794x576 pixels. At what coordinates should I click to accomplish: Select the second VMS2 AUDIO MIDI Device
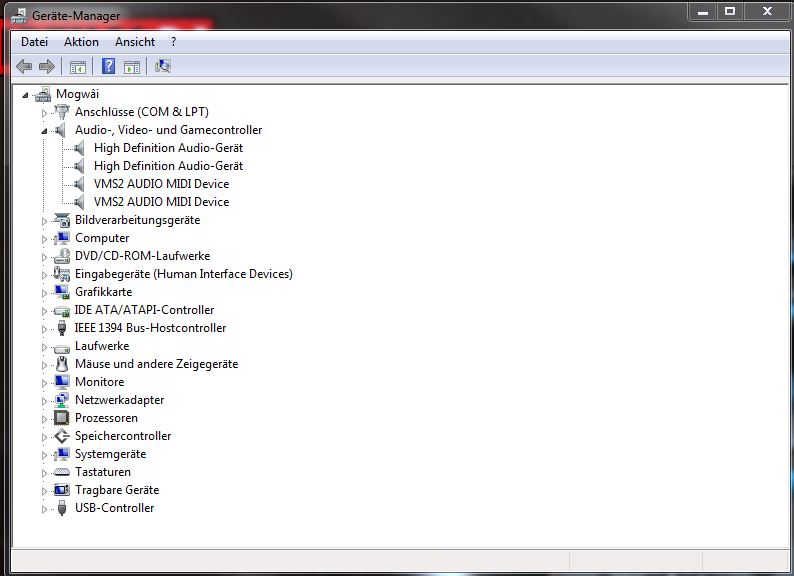coord(162,202)
